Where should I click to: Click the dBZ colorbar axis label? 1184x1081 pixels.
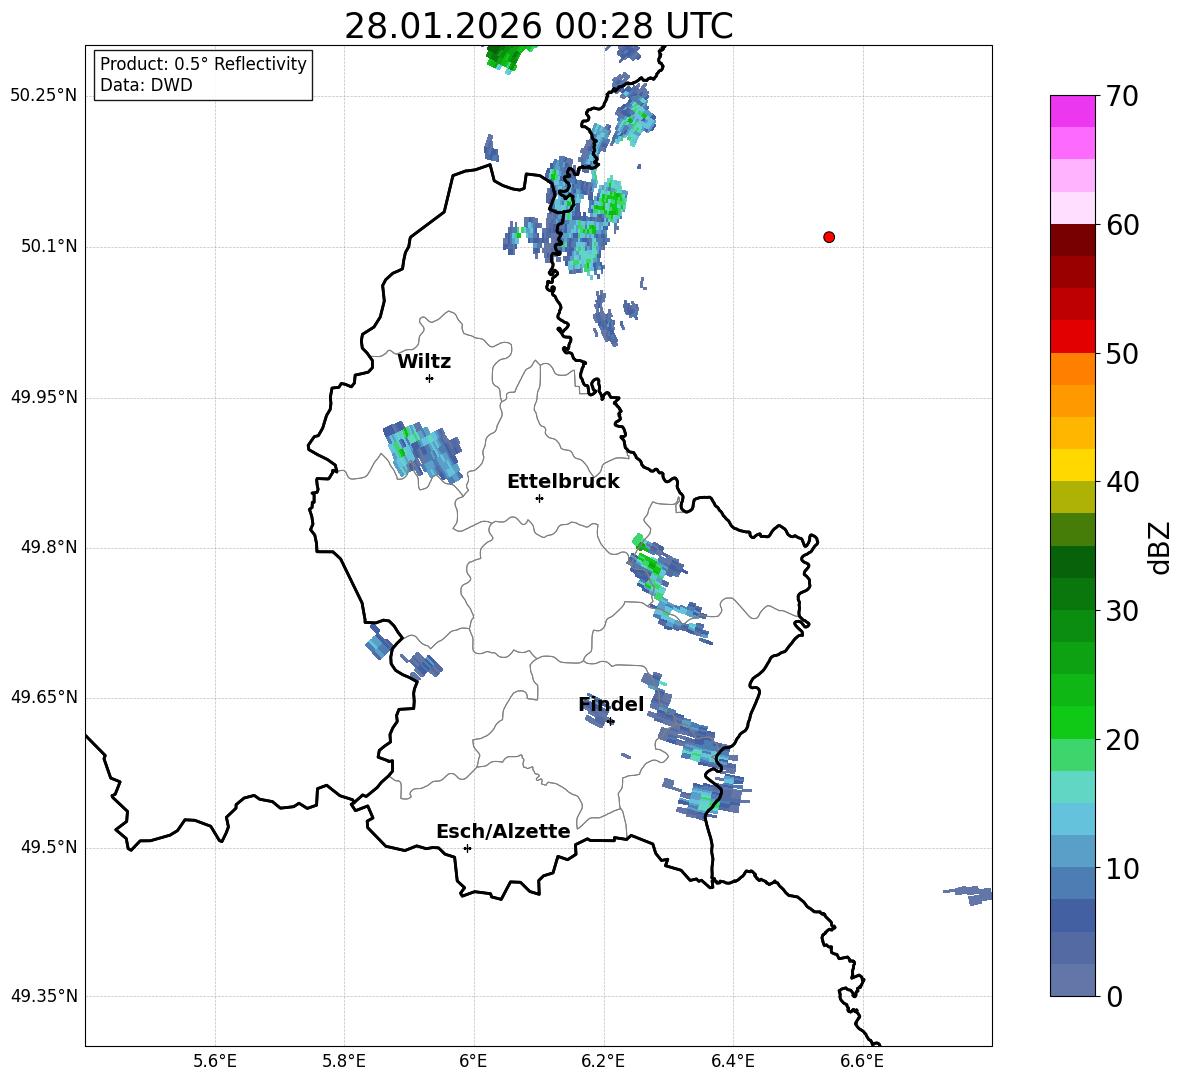pyautogui.click(x=1159, y=547)
